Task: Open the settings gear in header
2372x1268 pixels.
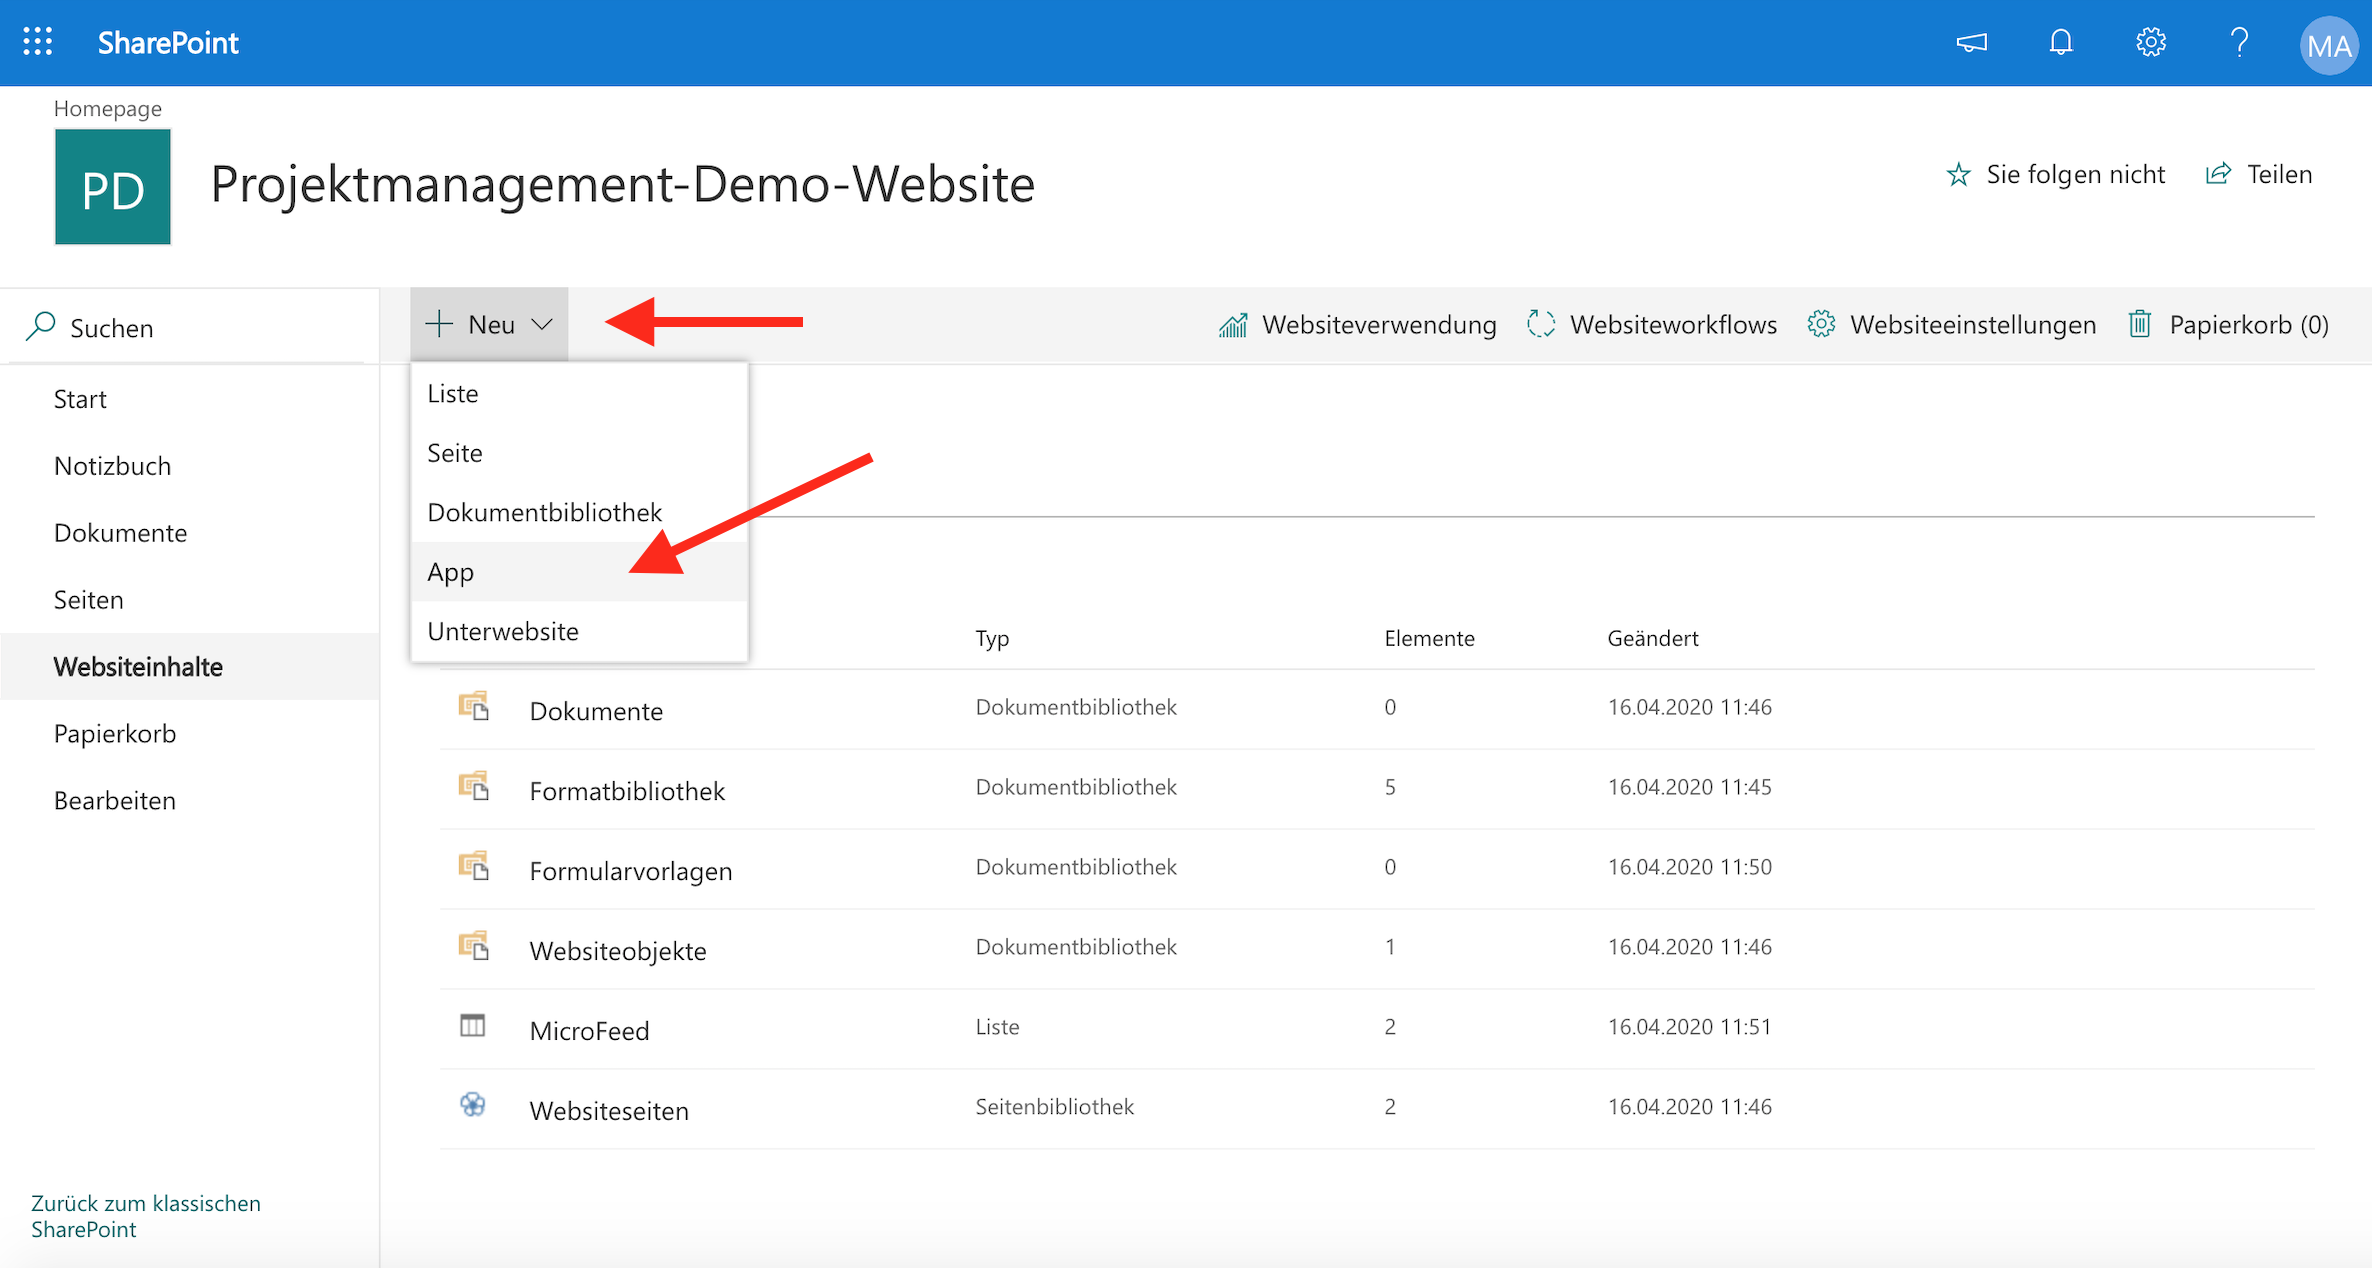Action: tap(2150, 42)
